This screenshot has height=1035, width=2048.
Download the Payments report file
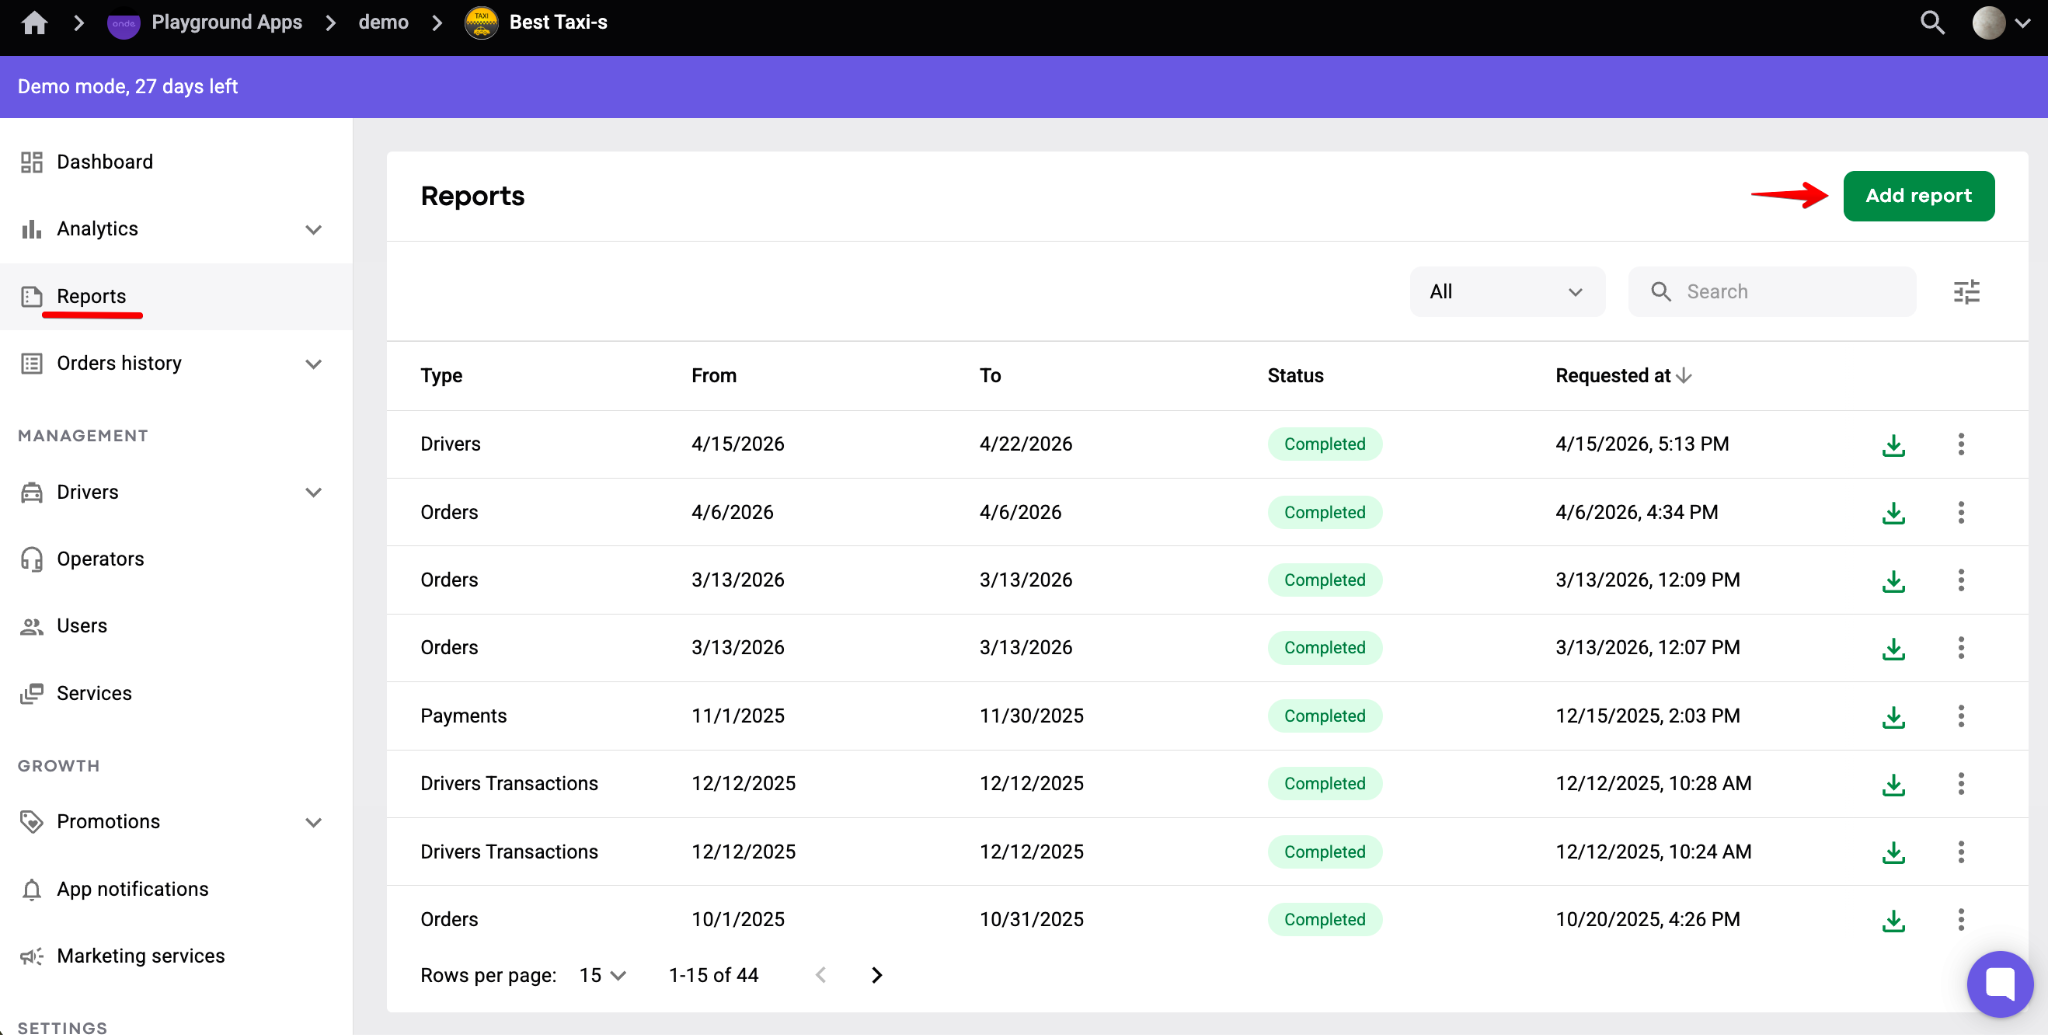coord(1893,717)
